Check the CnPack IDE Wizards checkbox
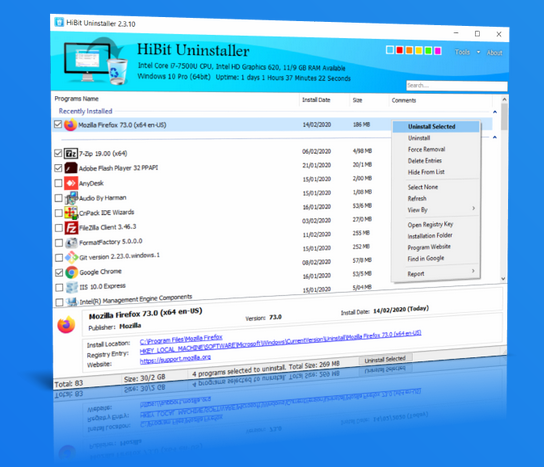 pyautogui.click(x=59, y=213)
